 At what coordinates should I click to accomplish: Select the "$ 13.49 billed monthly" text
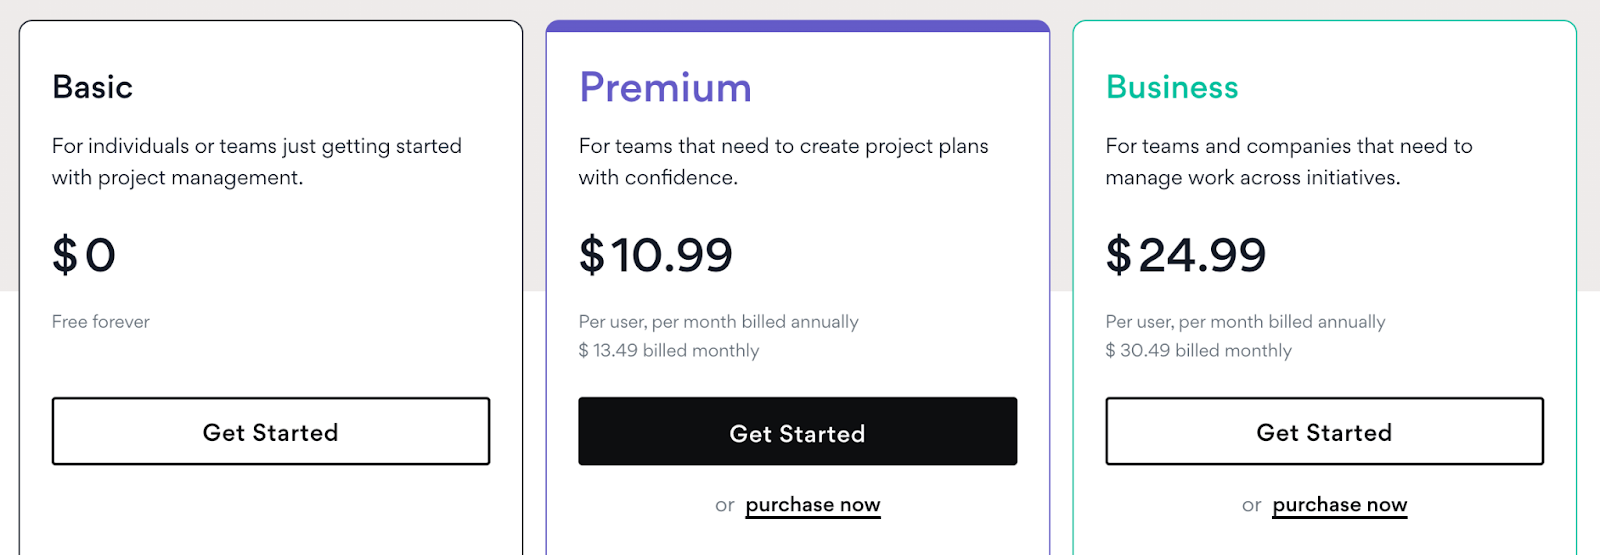click(669, 351)
